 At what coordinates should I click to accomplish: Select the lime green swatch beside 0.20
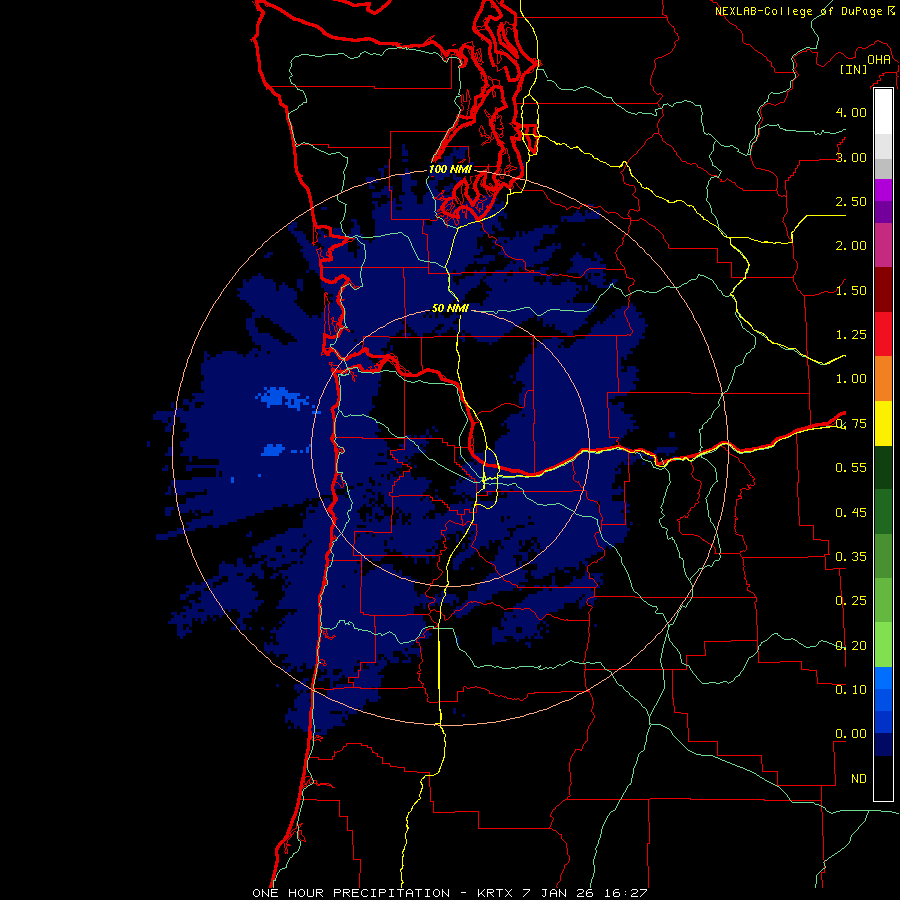click(x=883, y=645)
